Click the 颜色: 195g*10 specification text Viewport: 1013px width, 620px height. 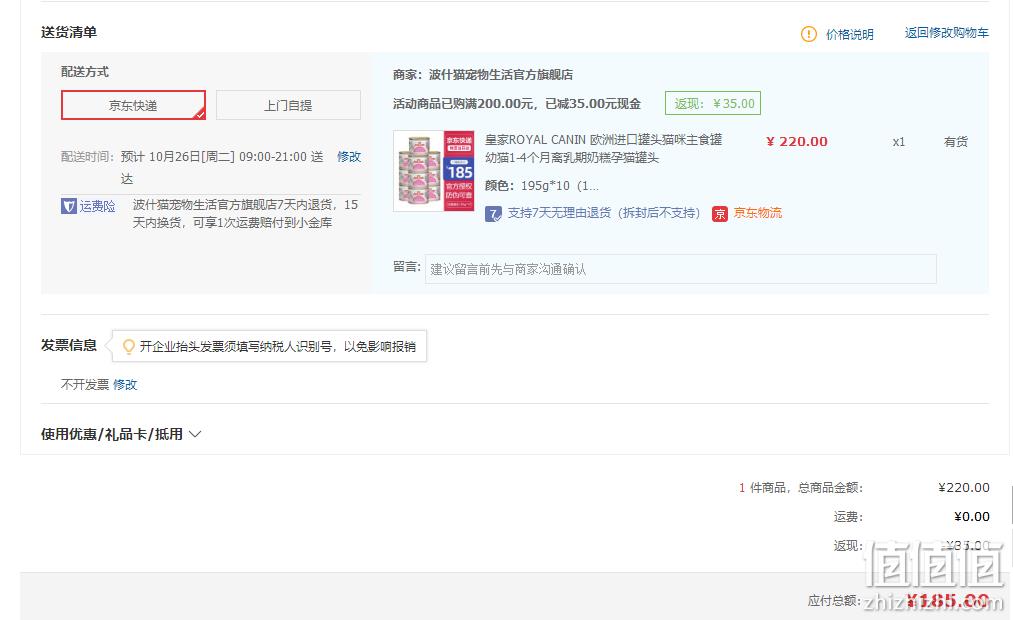click(541, 186)
